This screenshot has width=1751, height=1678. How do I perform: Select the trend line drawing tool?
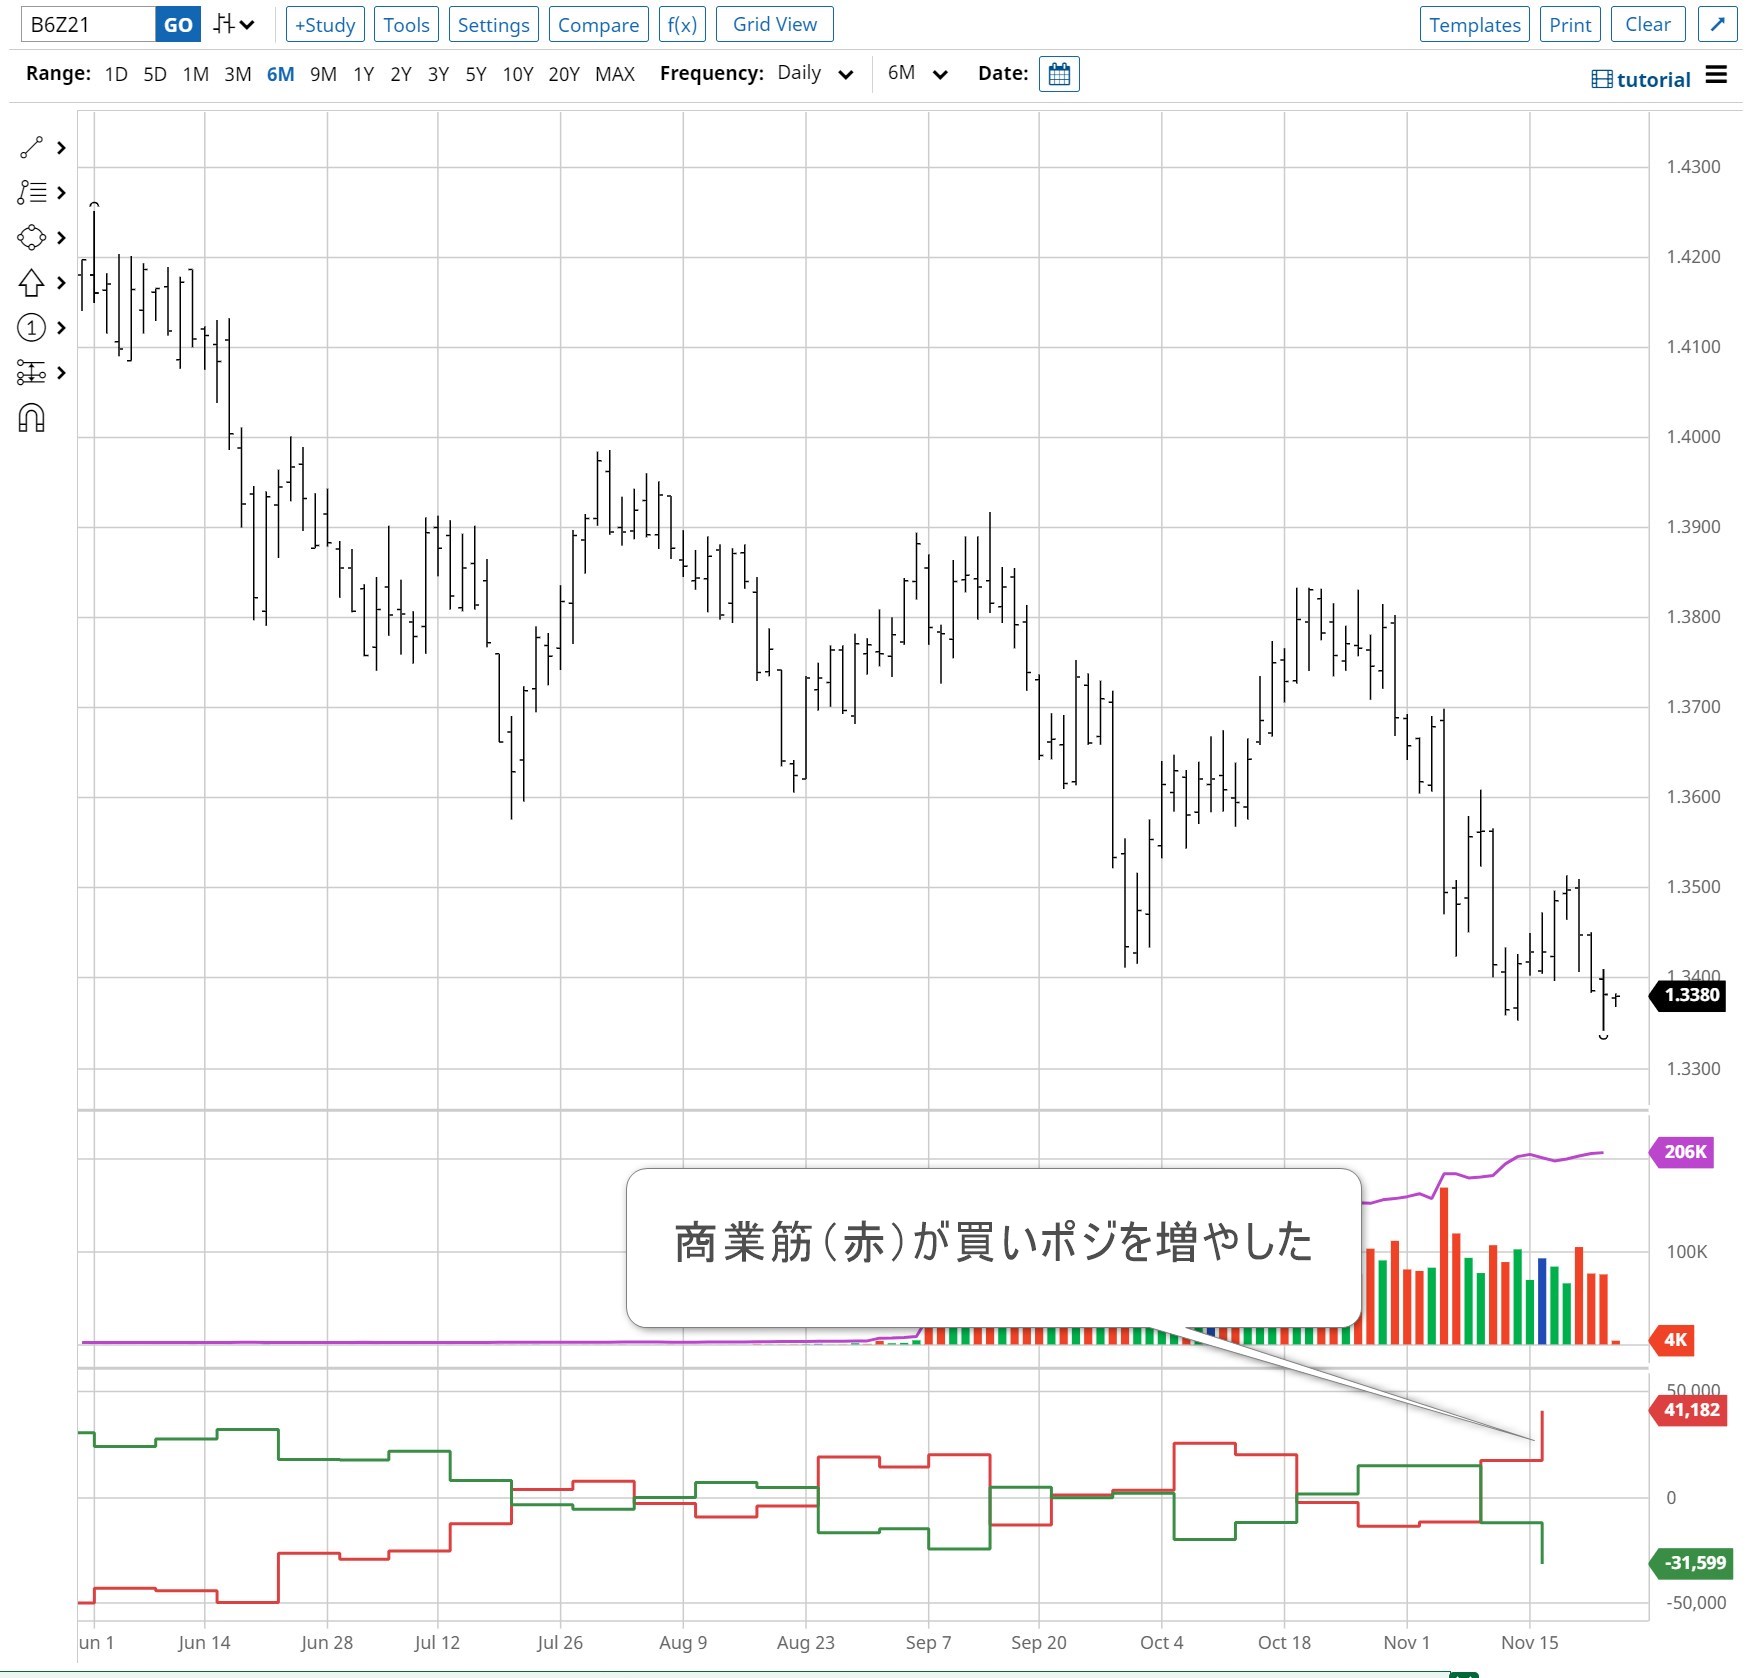pos(31,148)
